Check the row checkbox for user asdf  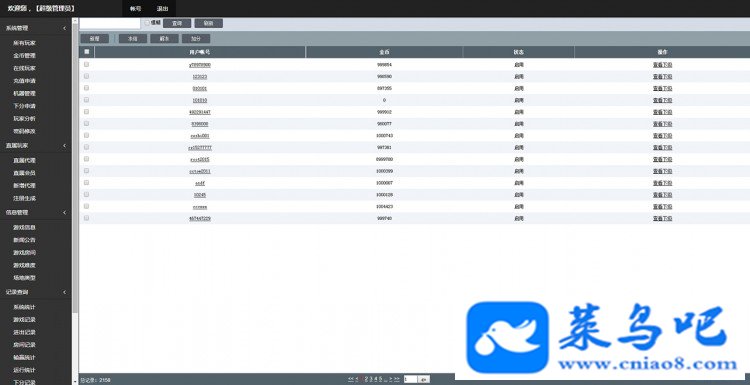87,182
